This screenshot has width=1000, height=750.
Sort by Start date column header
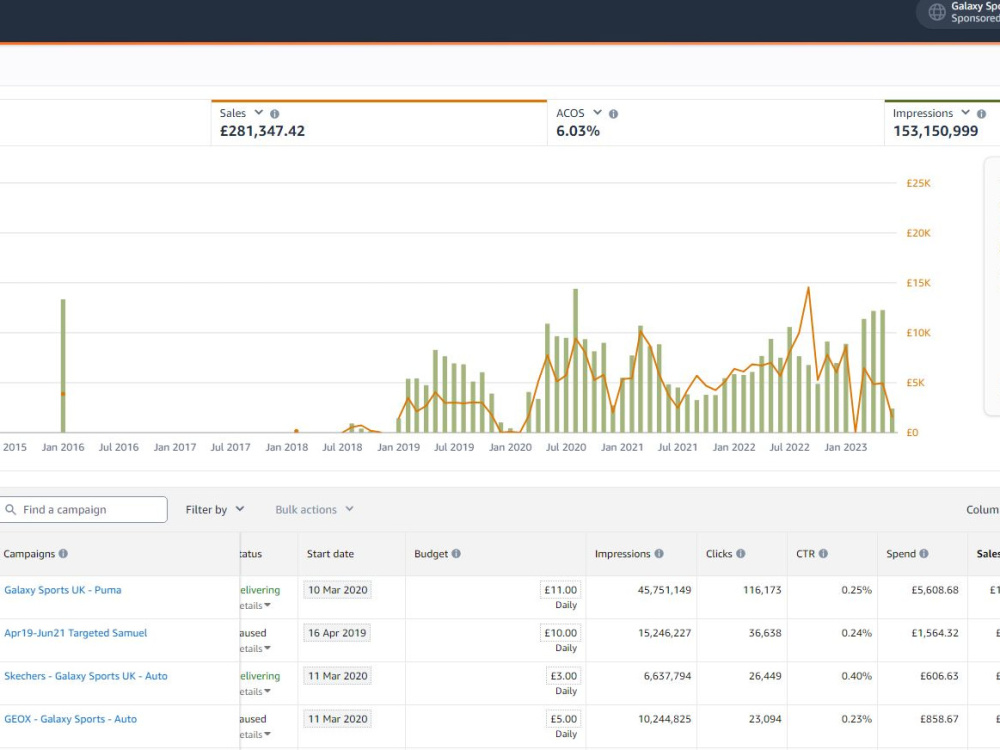330,554
